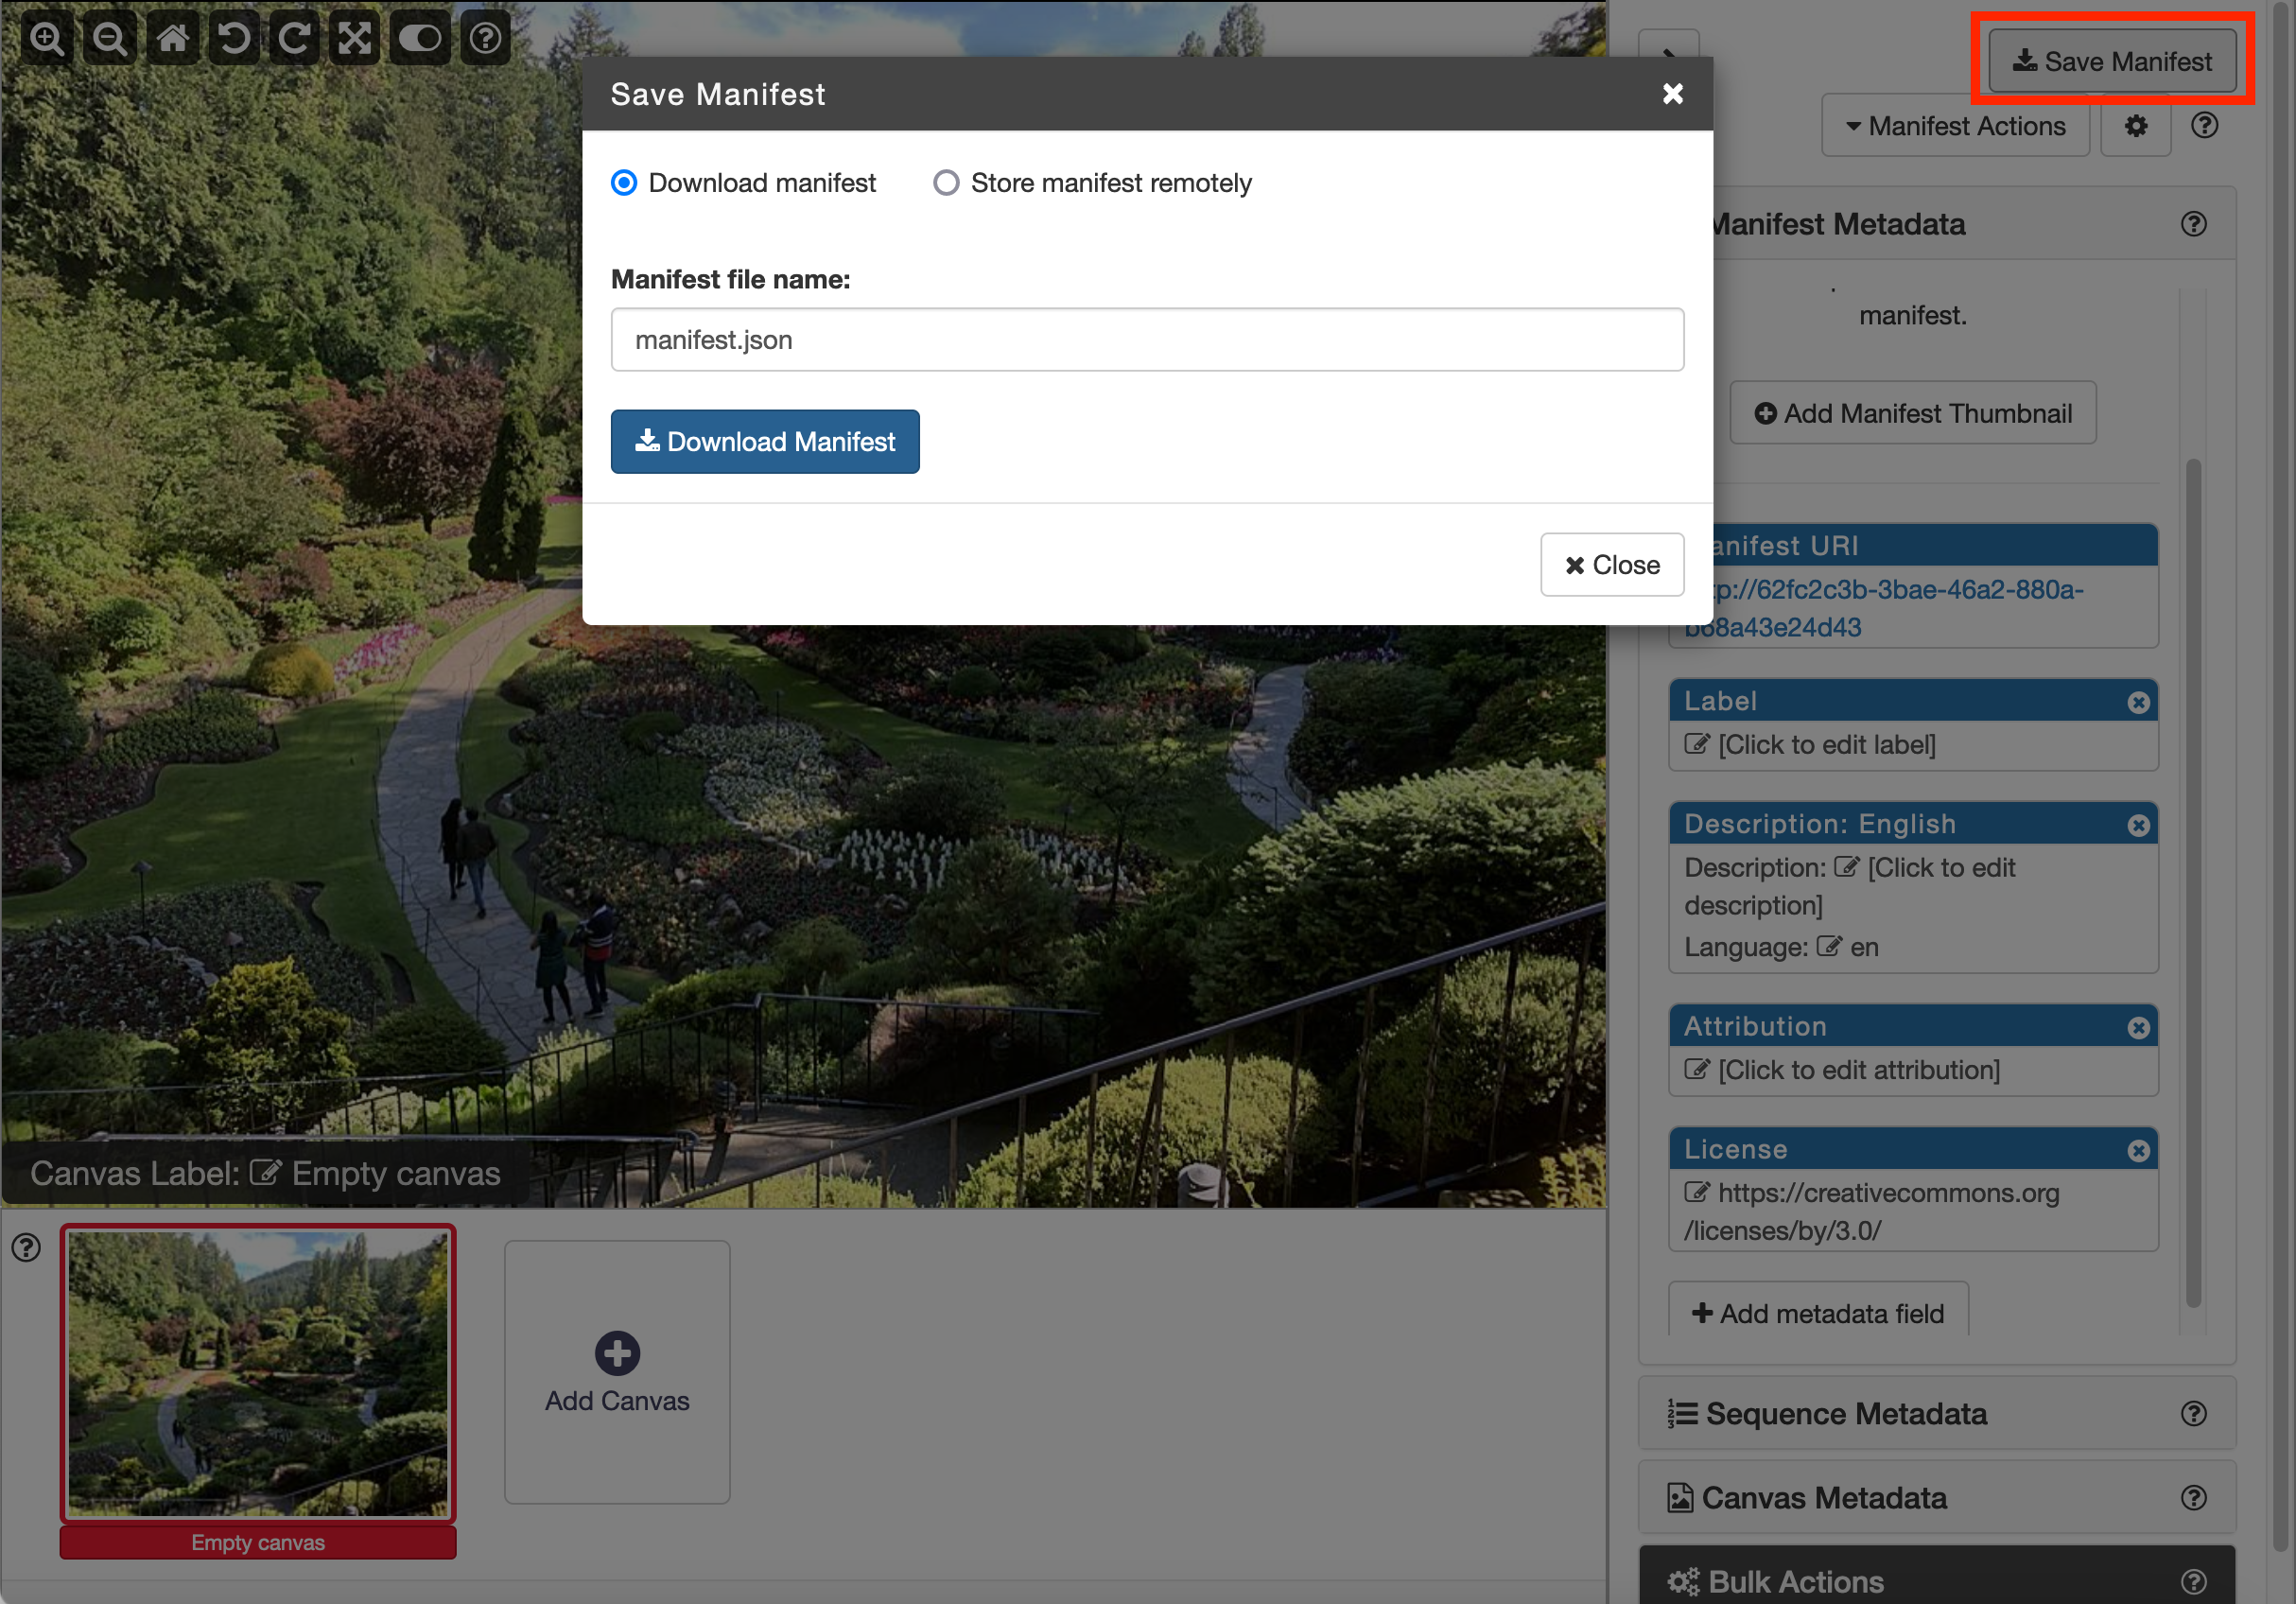Click Download Manifest button
2296x1604 pixels.
[x=766, y=442]
